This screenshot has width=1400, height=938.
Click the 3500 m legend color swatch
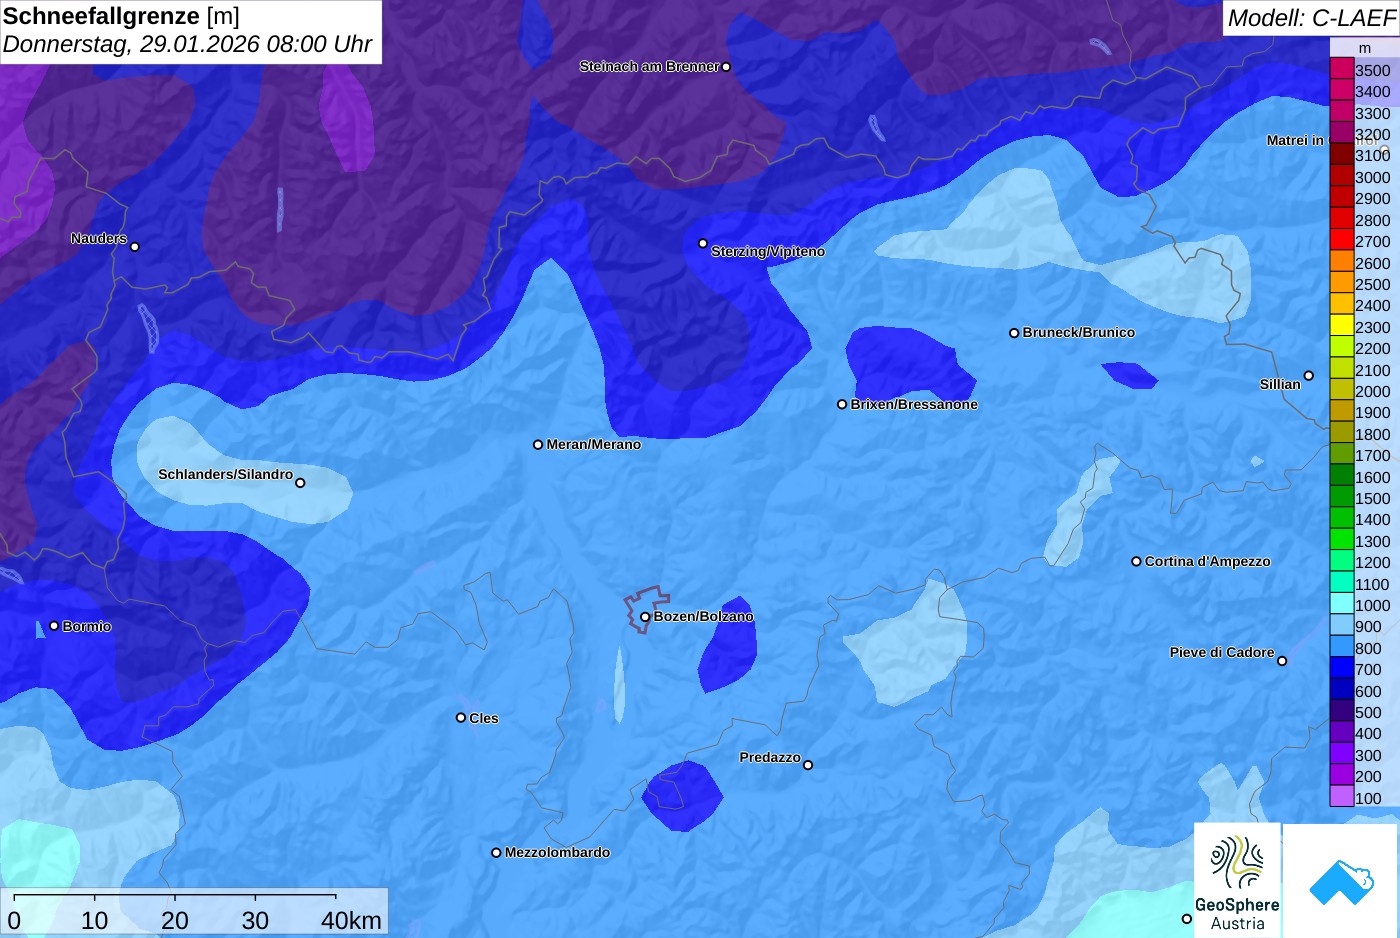point(1342,69)
